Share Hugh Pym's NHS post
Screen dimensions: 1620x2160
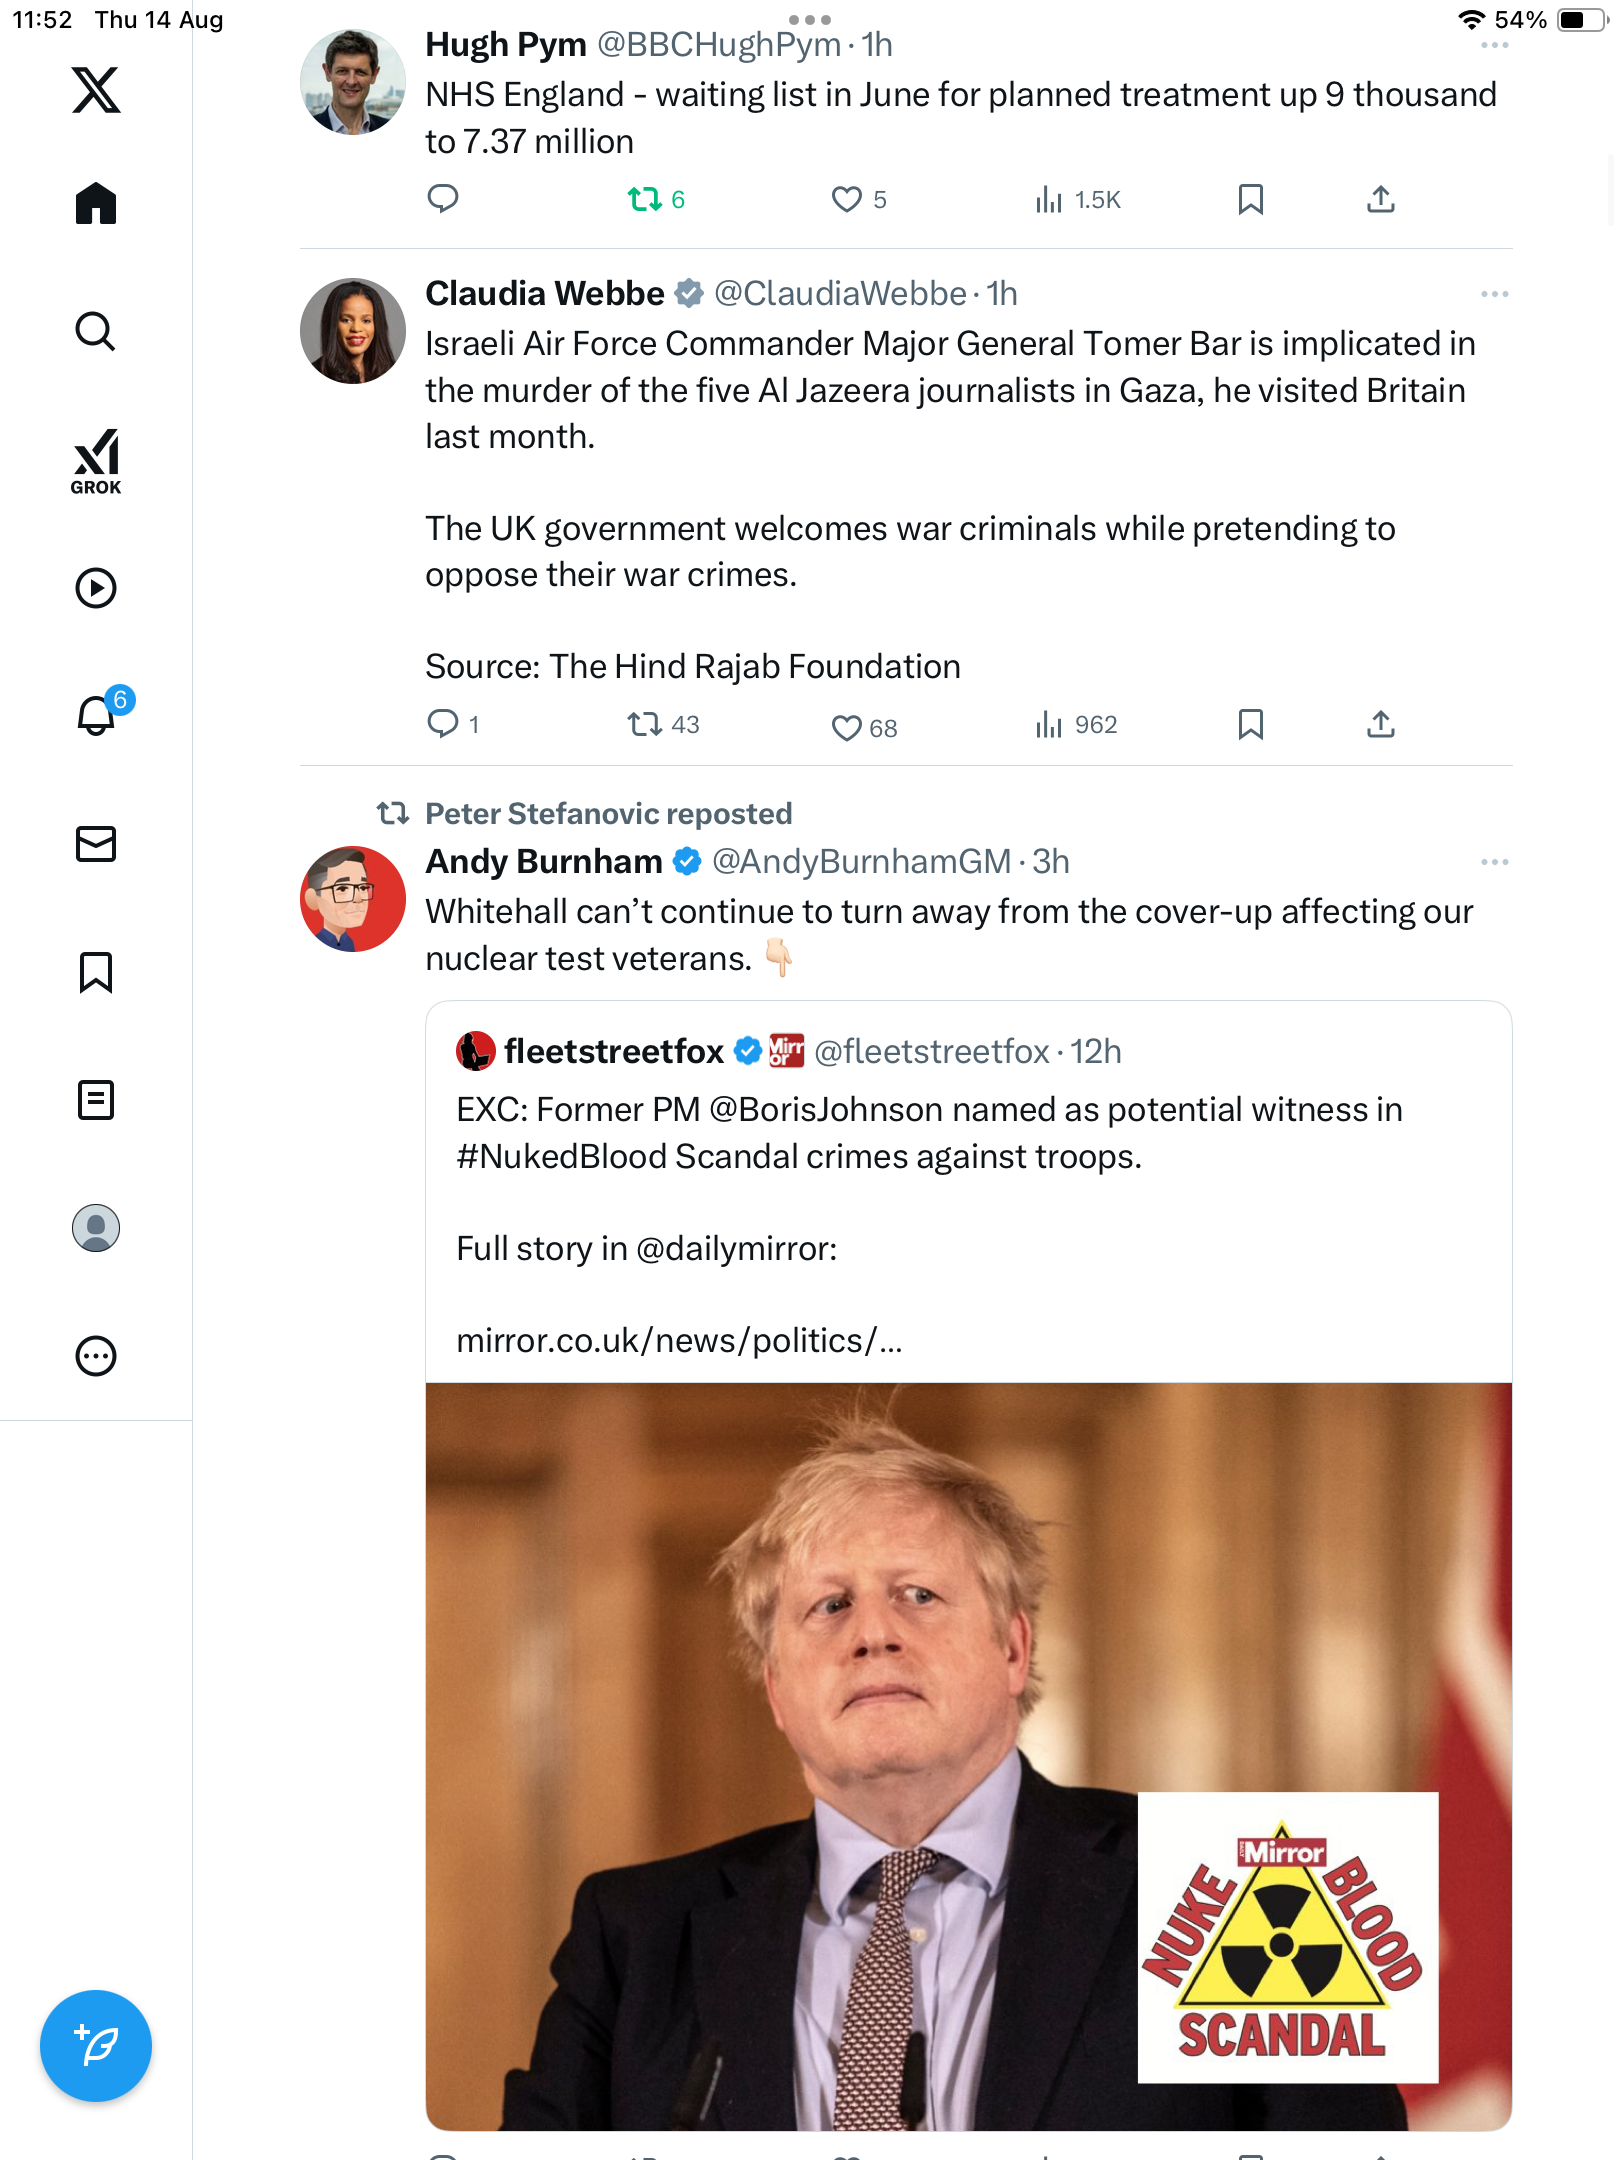pos(1380,200)
